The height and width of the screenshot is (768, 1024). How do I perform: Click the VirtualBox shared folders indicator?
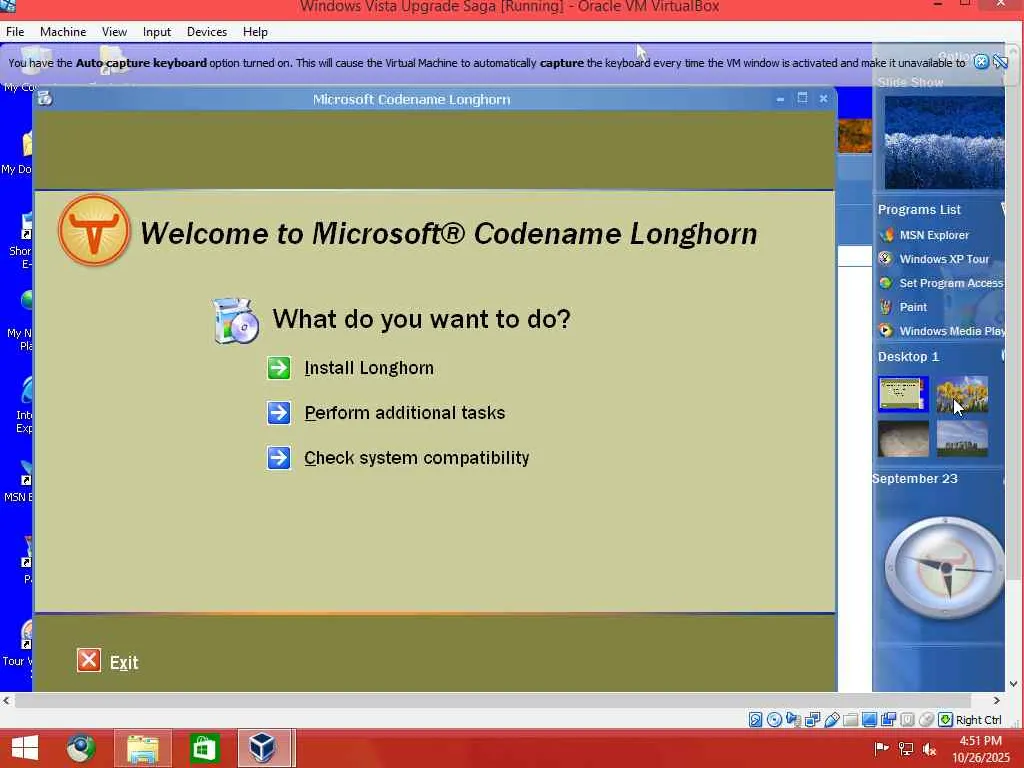point(850,720)
